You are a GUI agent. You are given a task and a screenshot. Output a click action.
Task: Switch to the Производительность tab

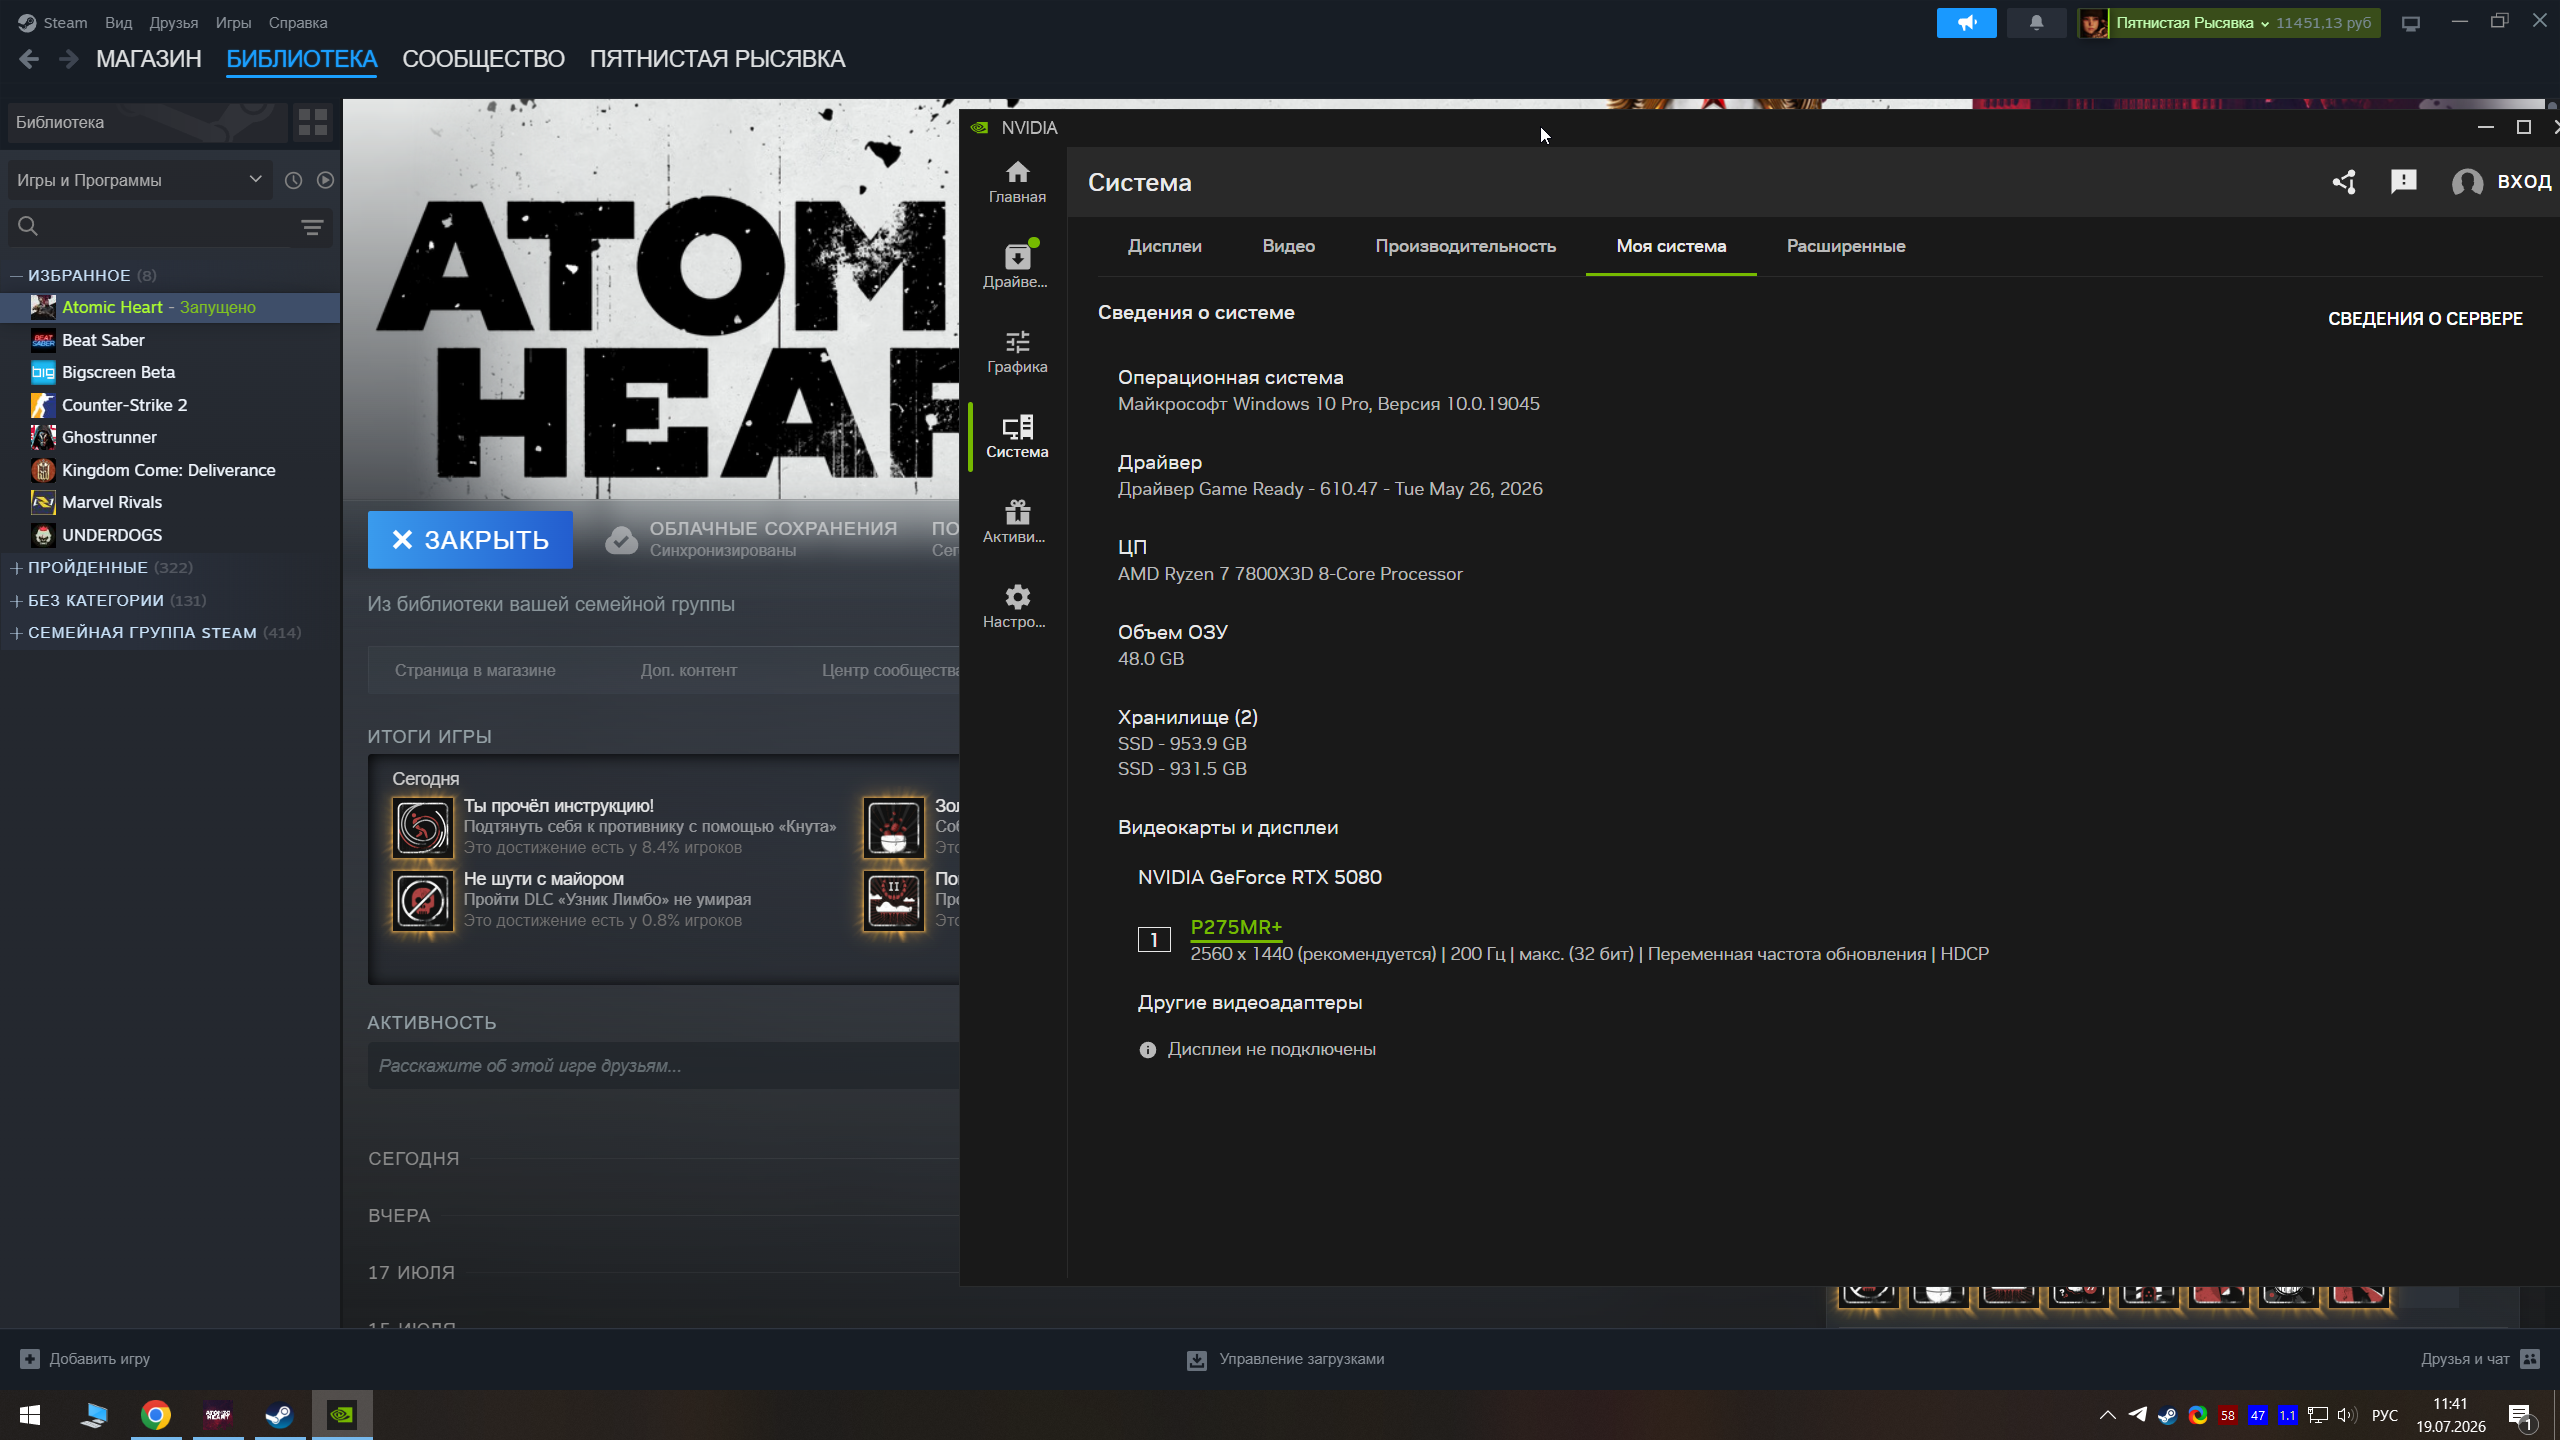coord(1465,246)
